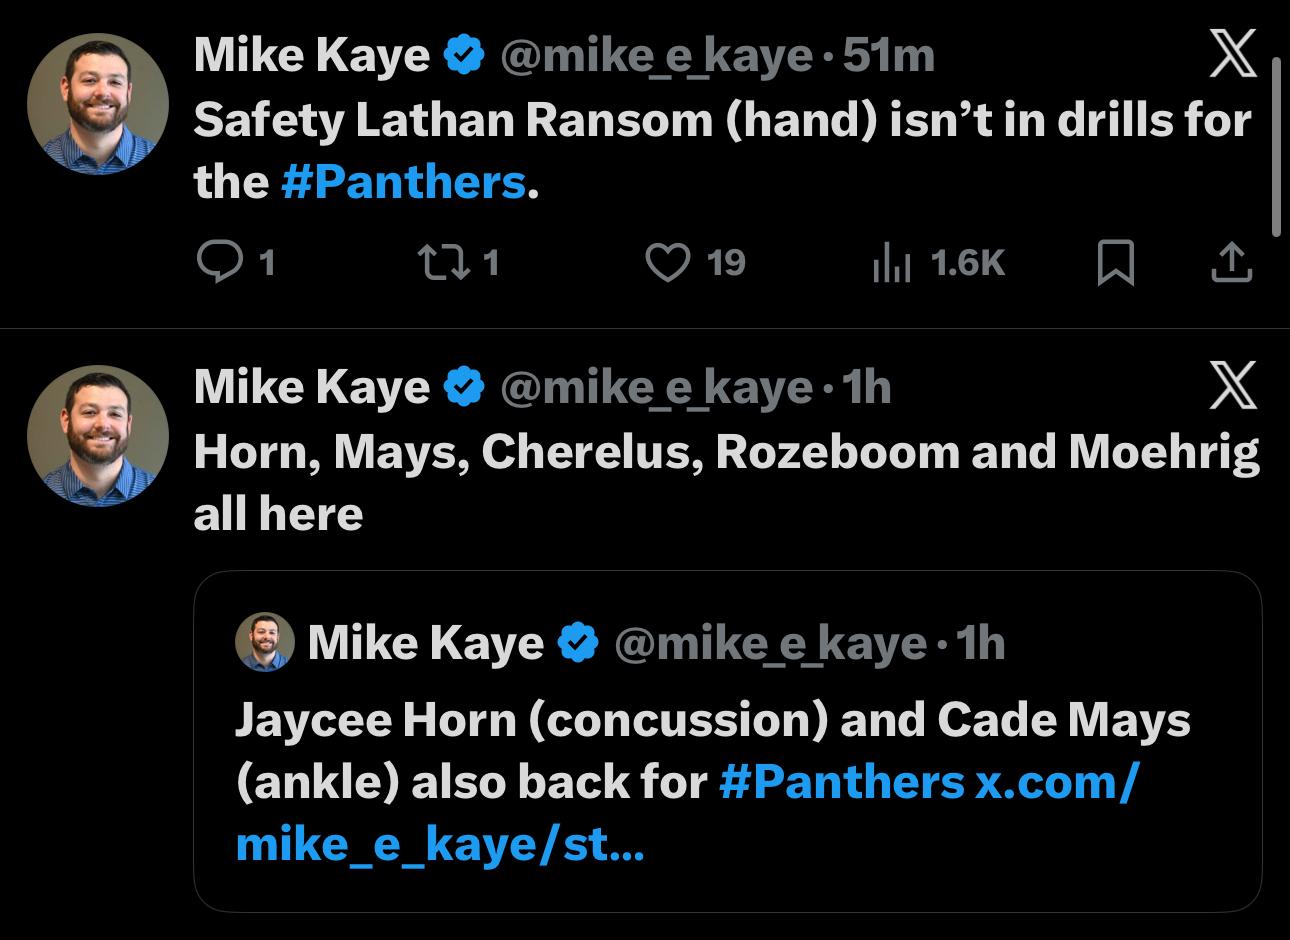This screenshot has width=1290, height=940.
Task: Open #Panthers hashtag in first tweet
Action: (x=403, y=182)
